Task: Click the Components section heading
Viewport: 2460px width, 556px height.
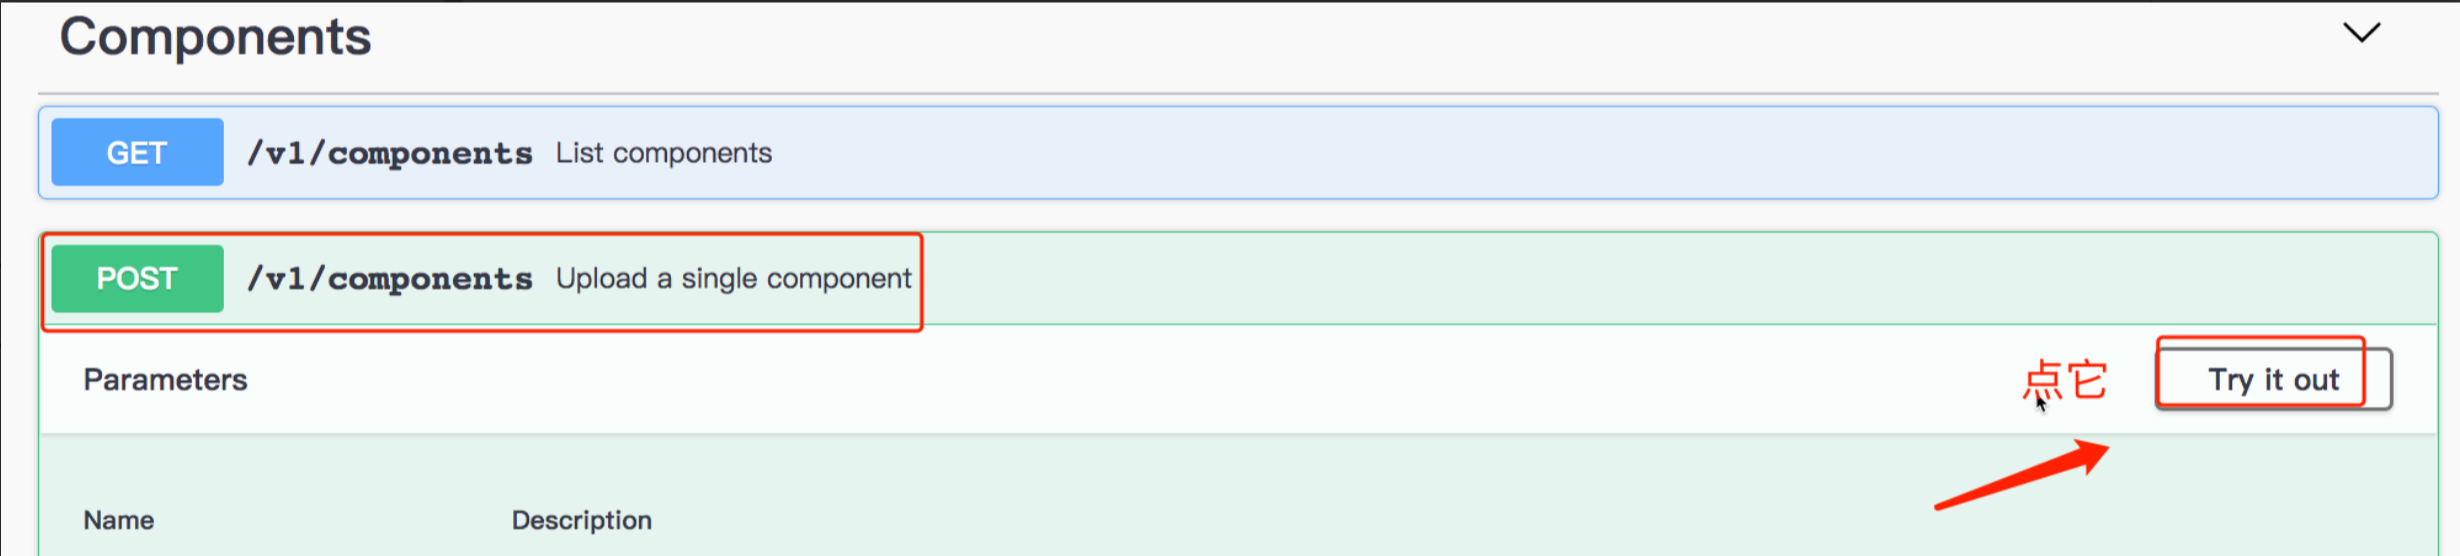Action: point(215,37)
